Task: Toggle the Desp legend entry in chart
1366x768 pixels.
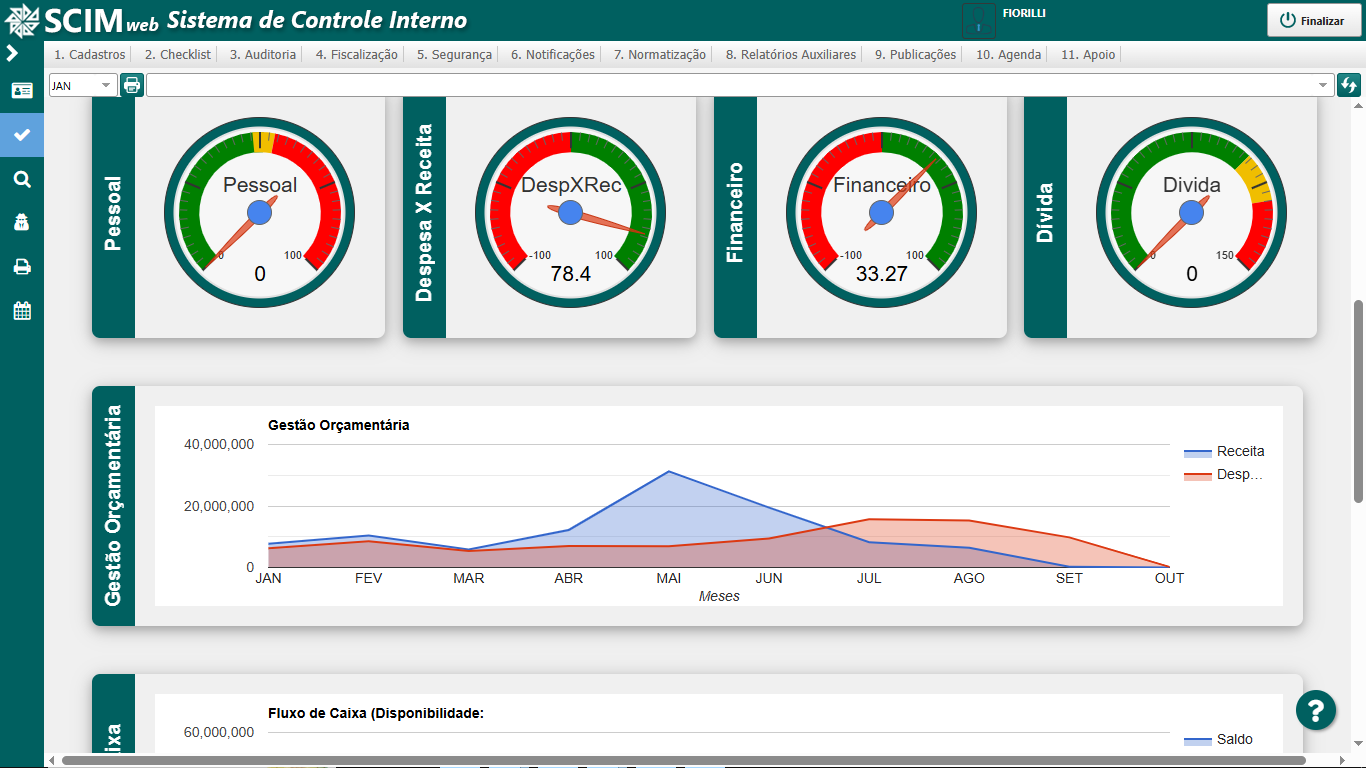Action: [x=1224, y=475]
